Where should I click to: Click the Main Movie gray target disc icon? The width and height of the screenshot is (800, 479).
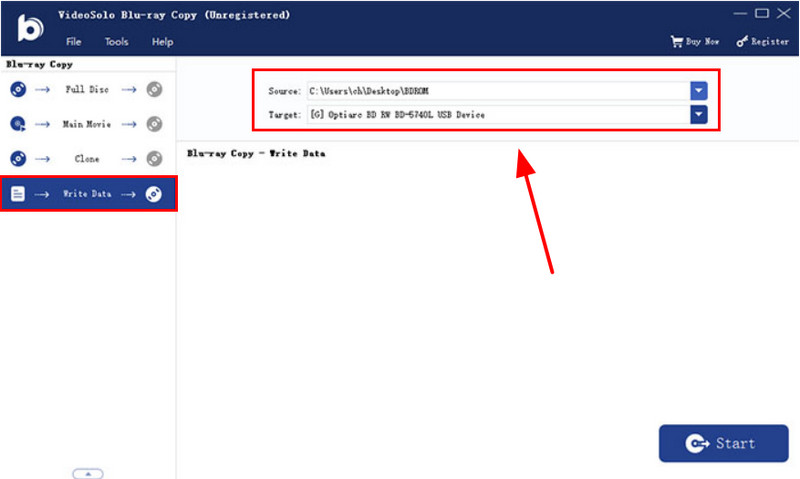point(154,124)
